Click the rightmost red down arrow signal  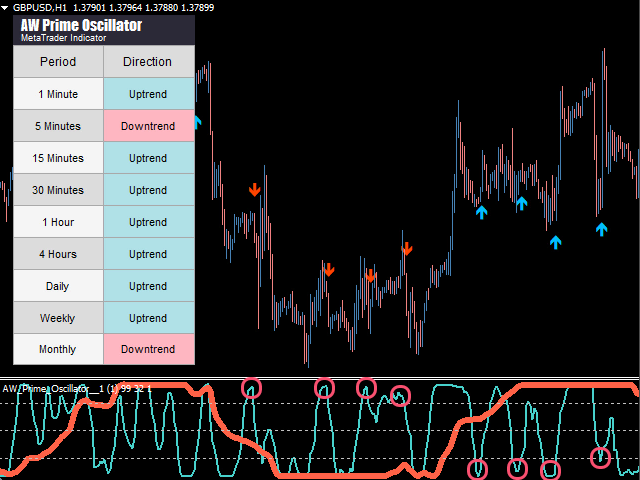tap(407, 249)
